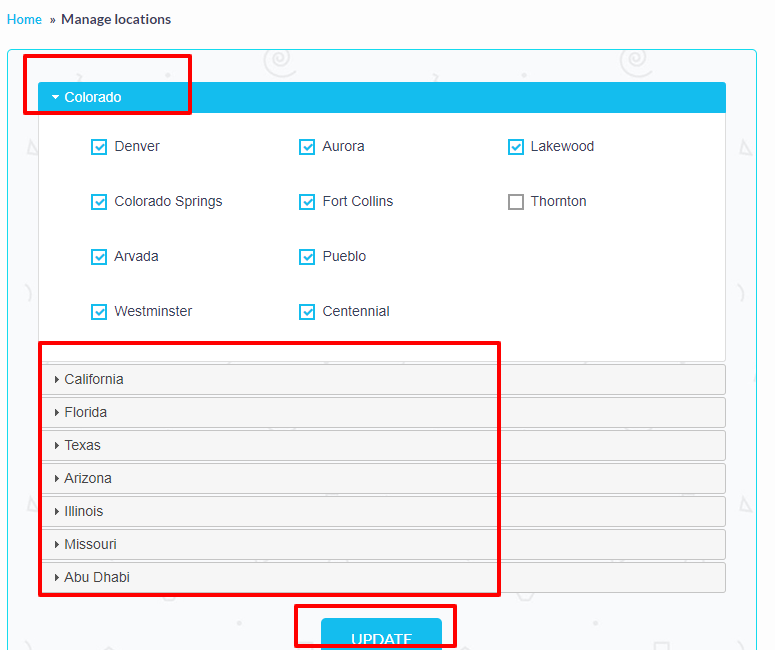Expand the Texas location group
The height and width of the screenshot is (650, 775).
tap(83, 445)
